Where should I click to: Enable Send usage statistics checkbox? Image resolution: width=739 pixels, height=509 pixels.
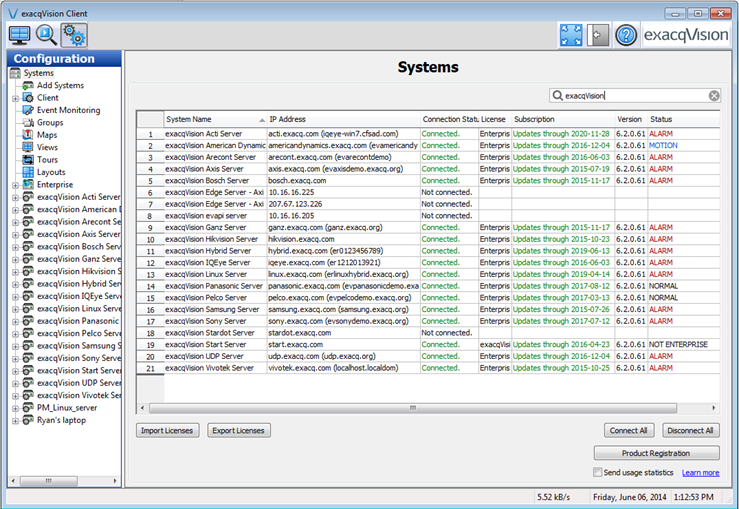coord(598,472)
